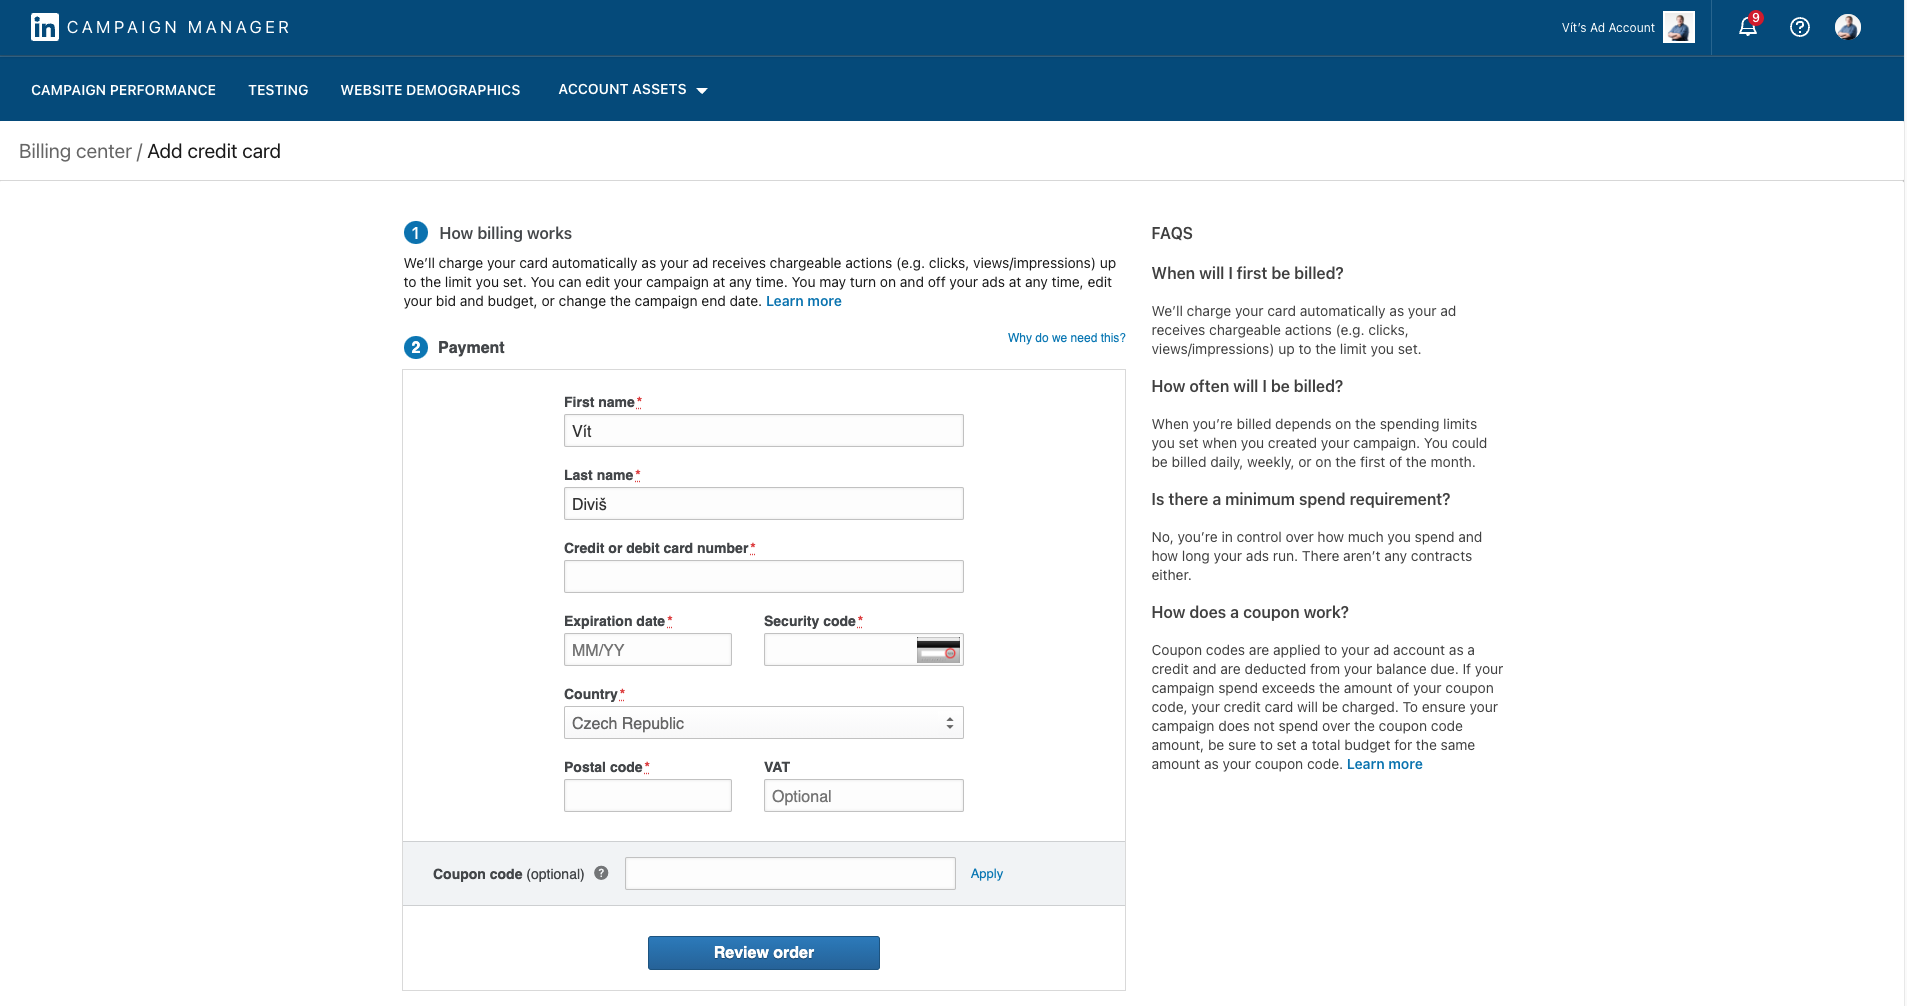Click the security code card icon
1907x1006 pixels.
[938, 650]
